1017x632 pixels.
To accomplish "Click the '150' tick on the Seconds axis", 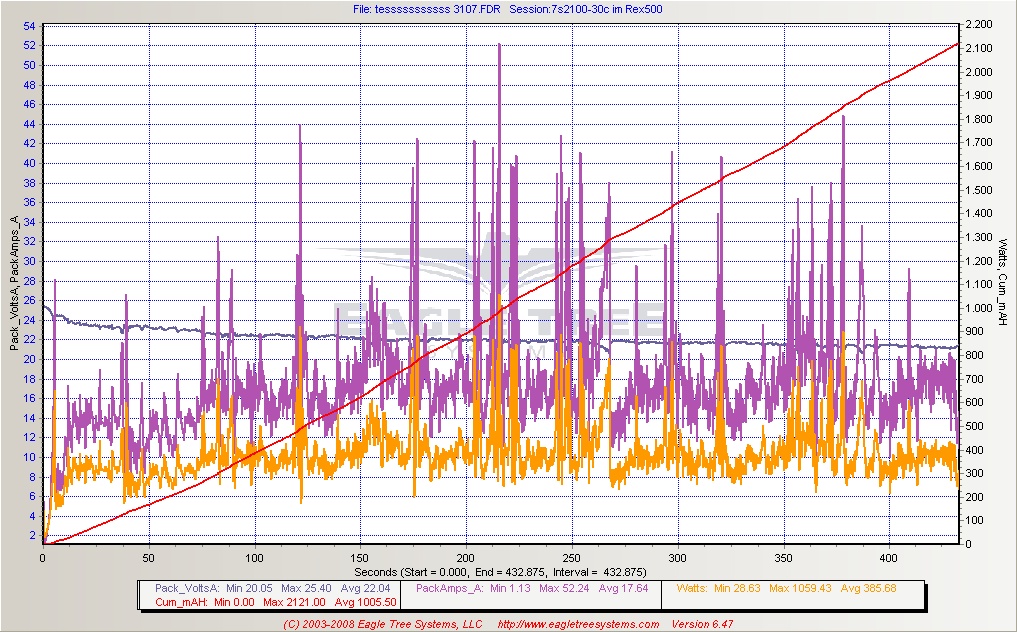I will click(361, 558).
